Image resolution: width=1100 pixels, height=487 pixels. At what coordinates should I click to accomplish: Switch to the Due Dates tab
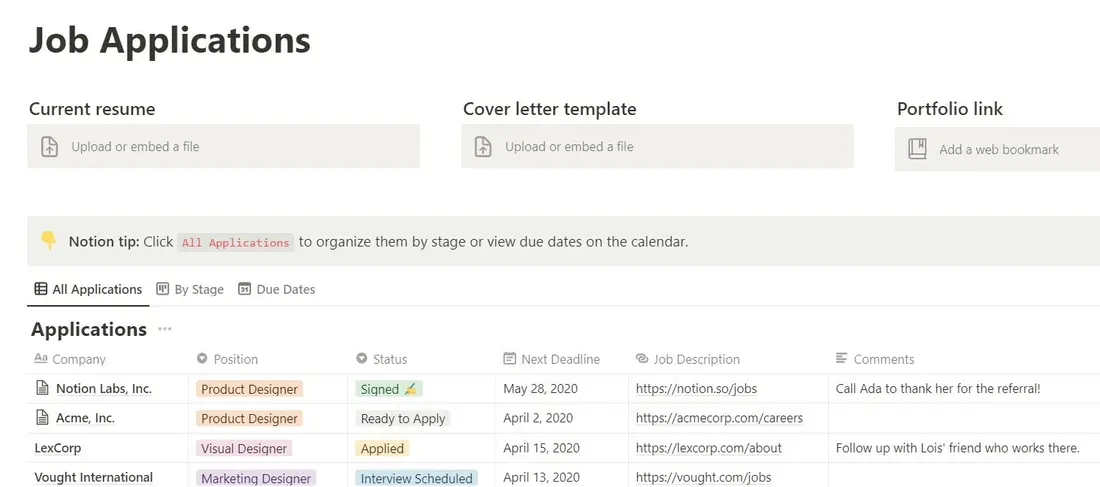(277, 289)
